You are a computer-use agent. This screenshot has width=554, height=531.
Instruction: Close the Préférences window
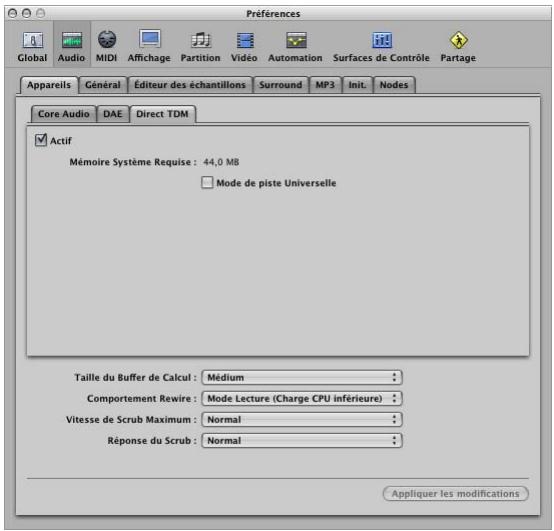12,13
